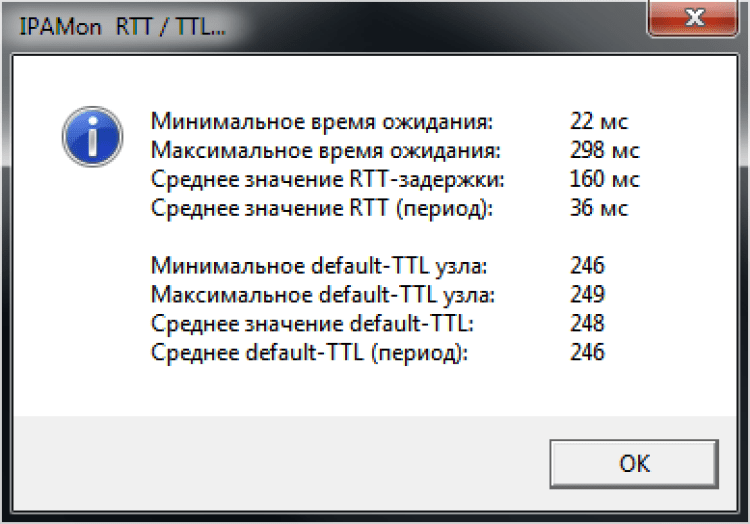Click the 'Среднее значение default-TTL' label
750x524 pixels.
pyautogui.click(x=312, y=324)
